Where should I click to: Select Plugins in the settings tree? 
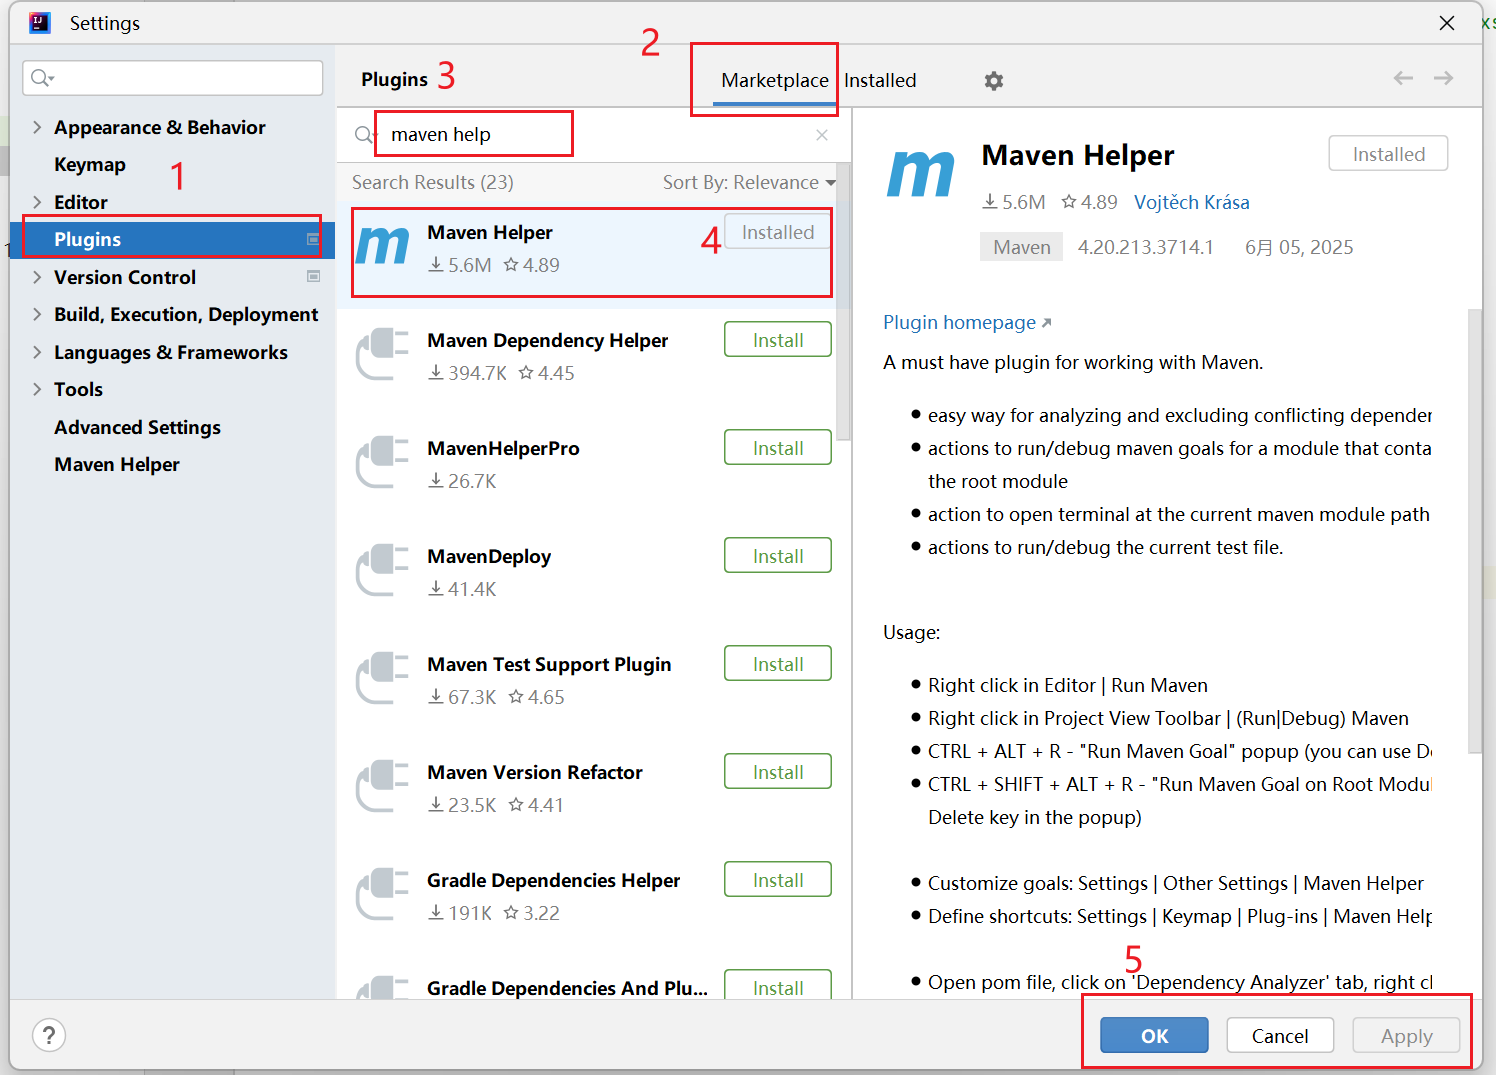[x=172, y=239]
